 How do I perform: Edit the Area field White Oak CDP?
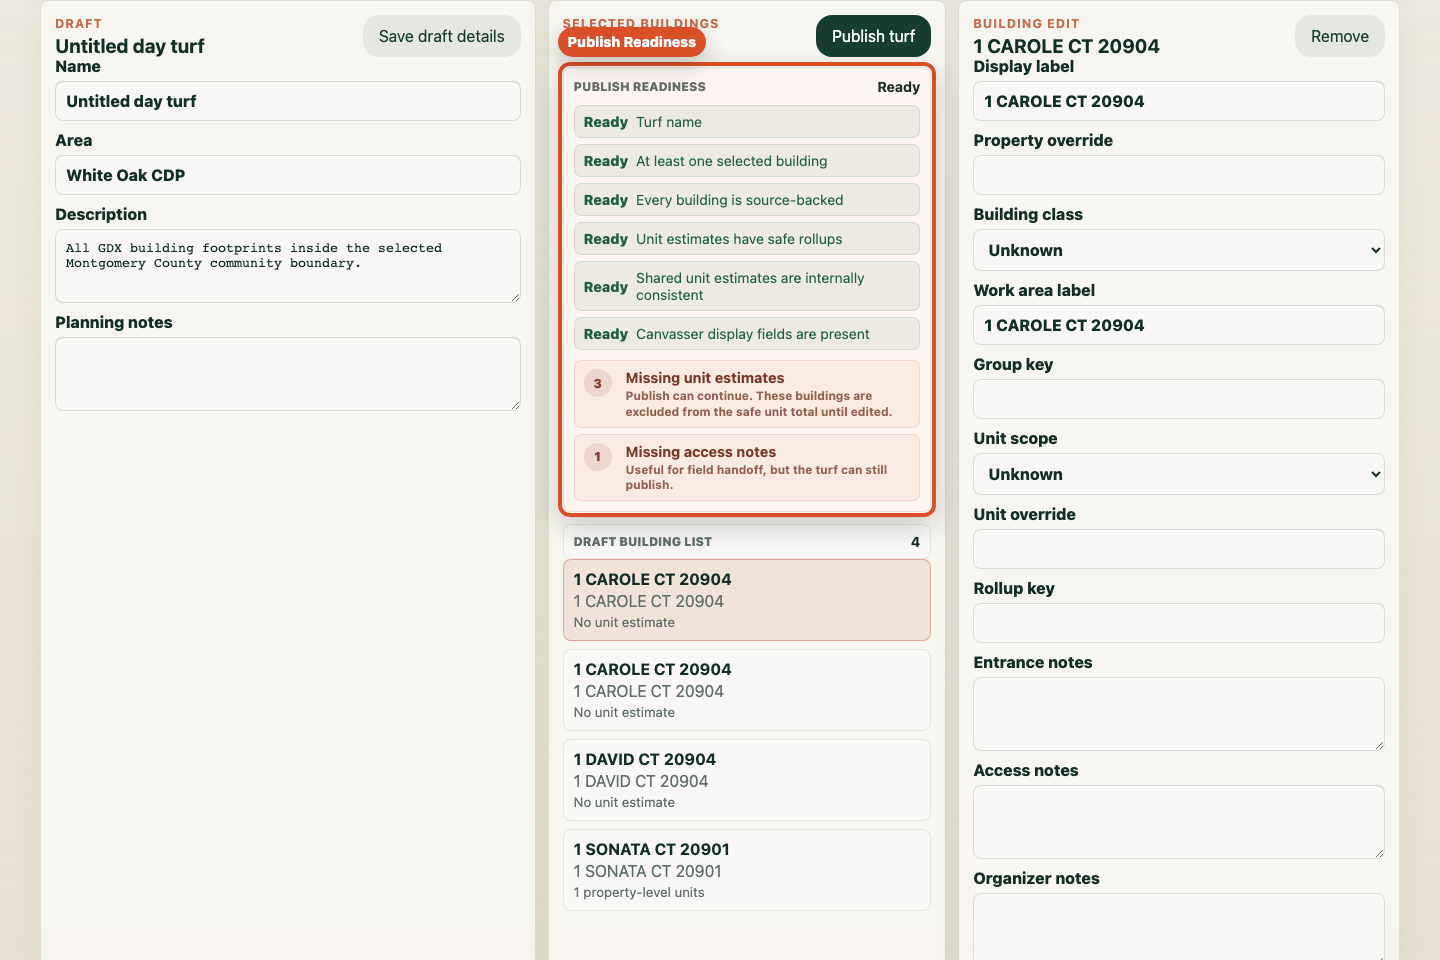coord(288,175)
